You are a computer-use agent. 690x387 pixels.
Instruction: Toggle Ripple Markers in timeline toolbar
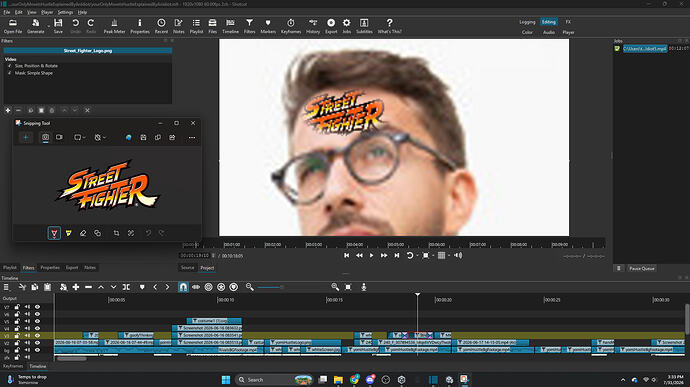point(234,287)
